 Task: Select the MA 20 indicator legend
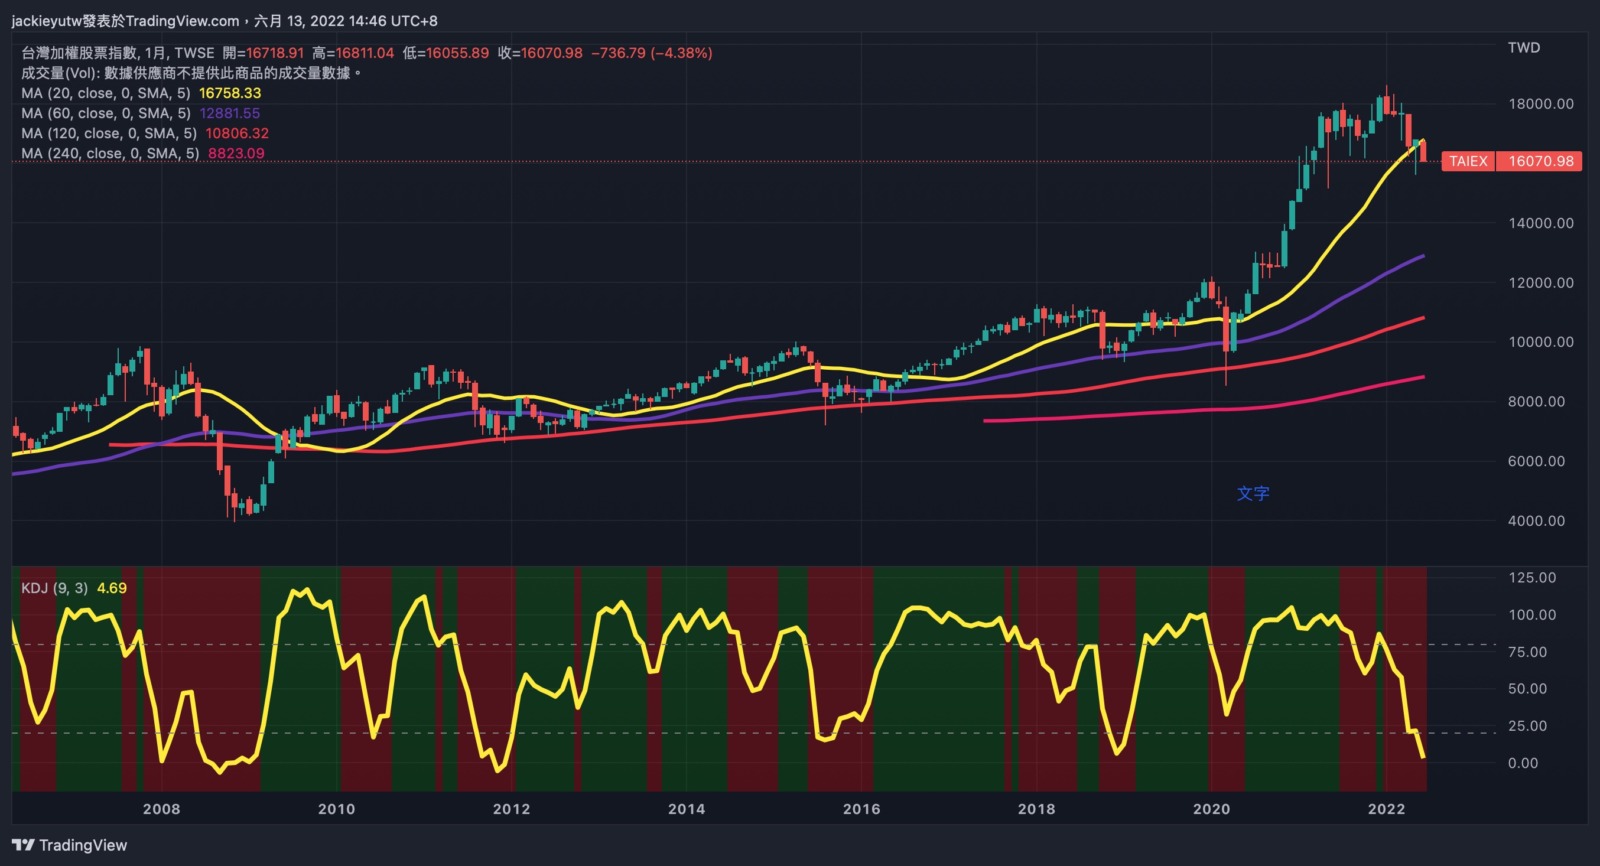click(x=105, y=93)
